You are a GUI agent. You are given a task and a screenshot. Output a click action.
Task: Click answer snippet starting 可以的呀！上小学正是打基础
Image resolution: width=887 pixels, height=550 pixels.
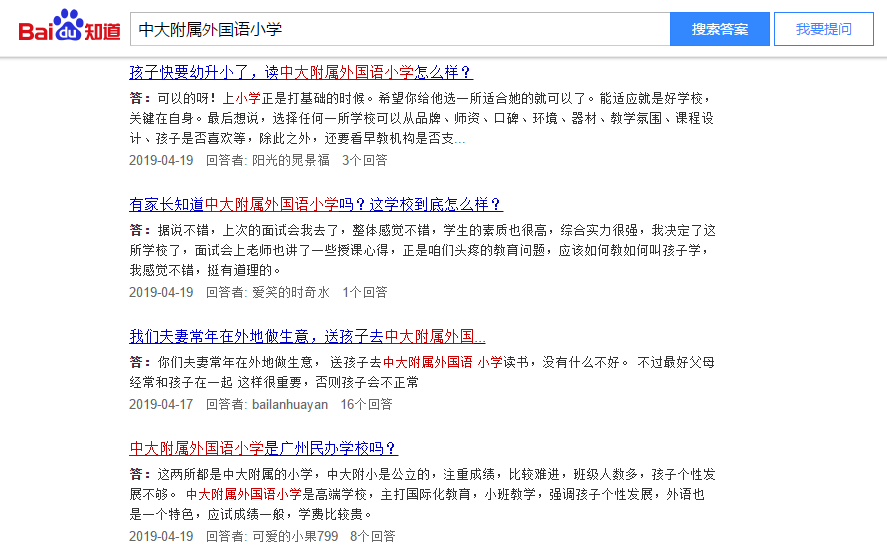(x=421, y=118)
